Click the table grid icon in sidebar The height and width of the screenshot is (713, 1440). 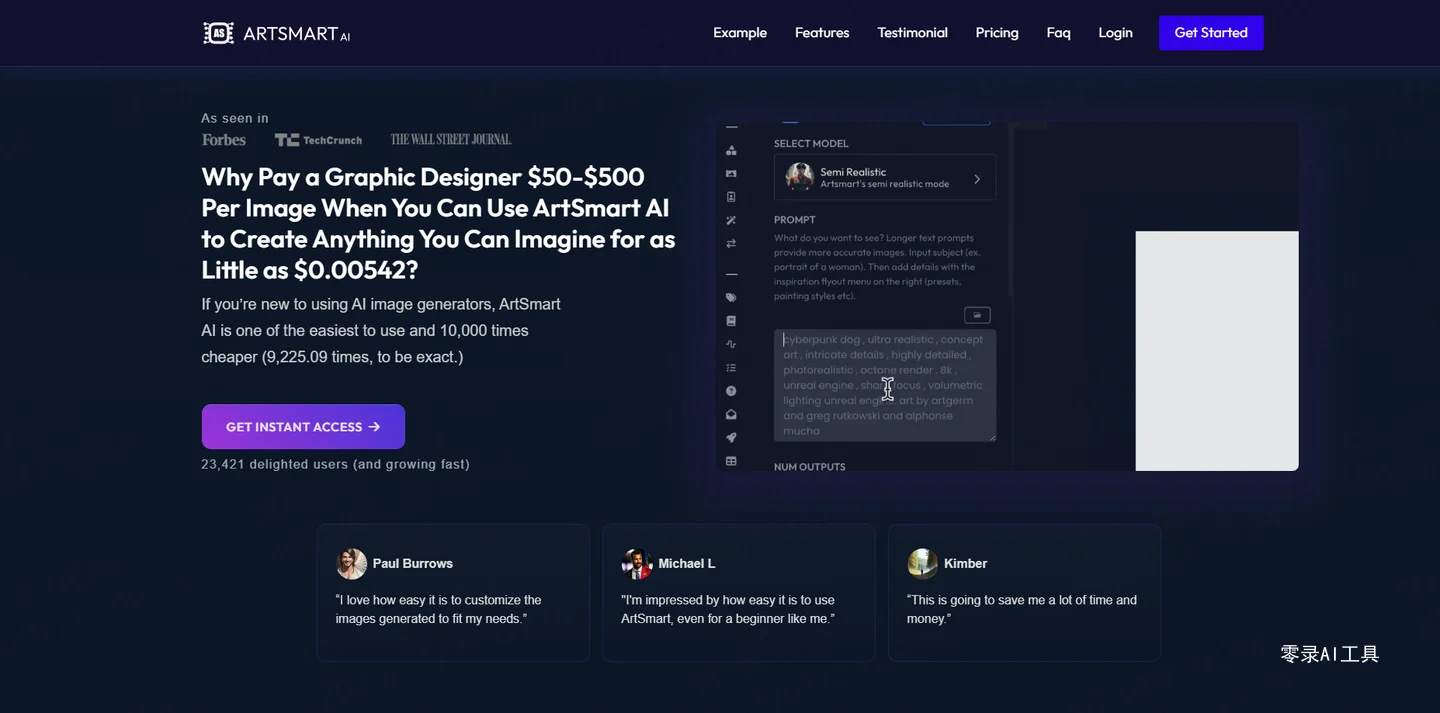tap(731, 461)
